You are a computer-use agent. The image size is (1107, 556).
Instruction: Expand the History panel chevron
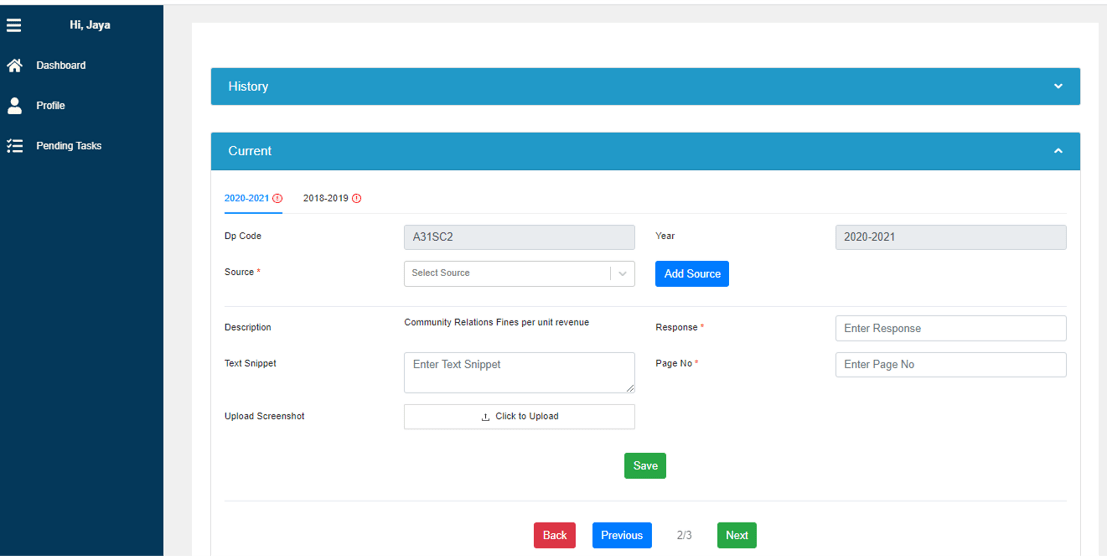click(1058, 86)
